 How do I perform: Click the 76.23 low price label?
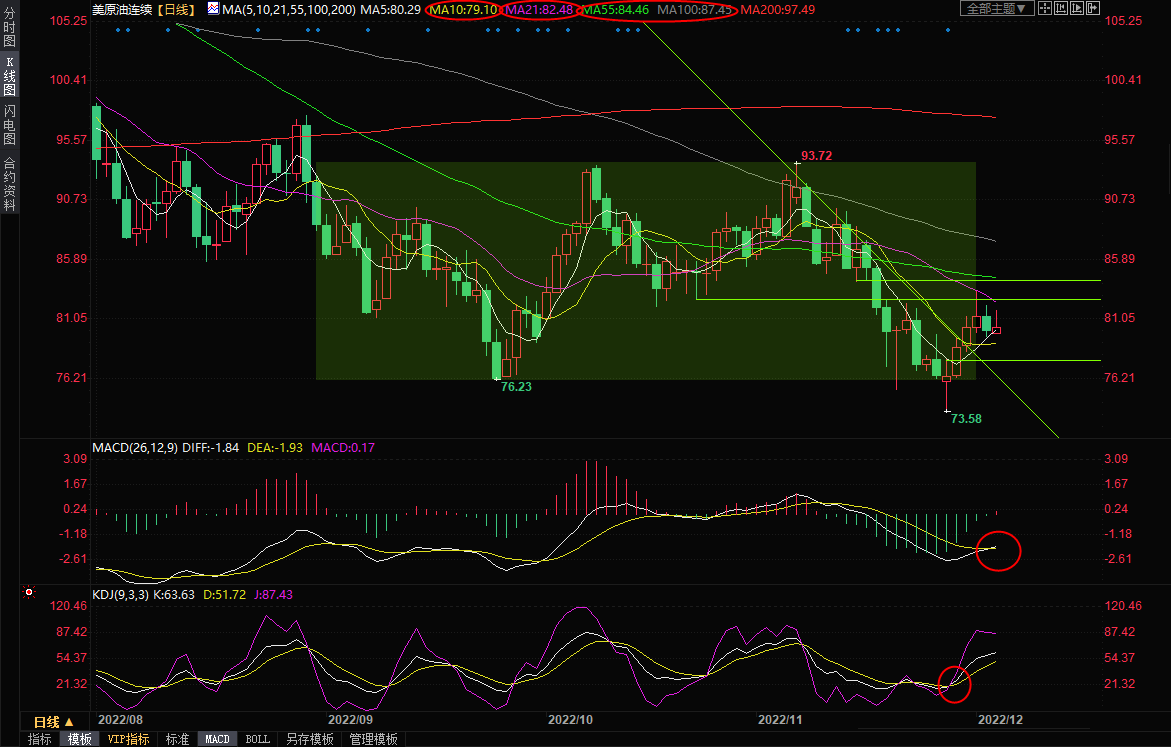tap(515, 386)
